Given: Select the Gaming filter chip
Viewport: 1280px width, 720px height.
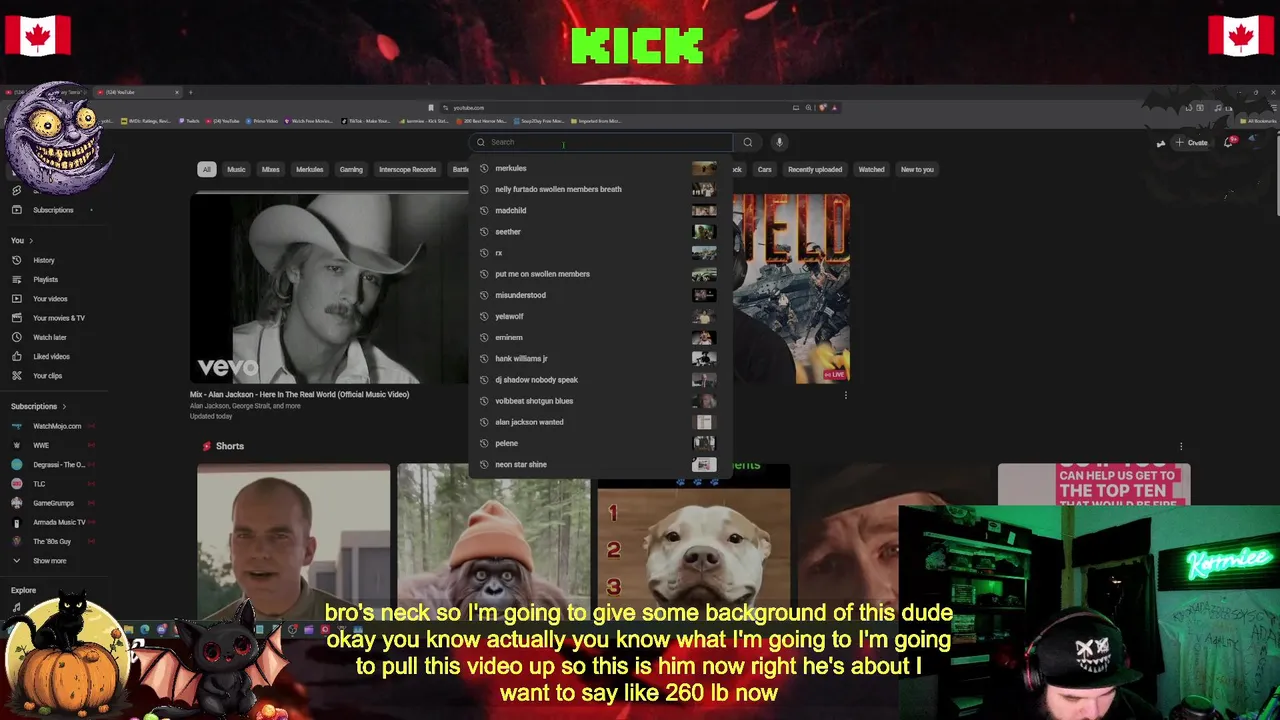Looking at the screenshot, I should coord(351,169).
